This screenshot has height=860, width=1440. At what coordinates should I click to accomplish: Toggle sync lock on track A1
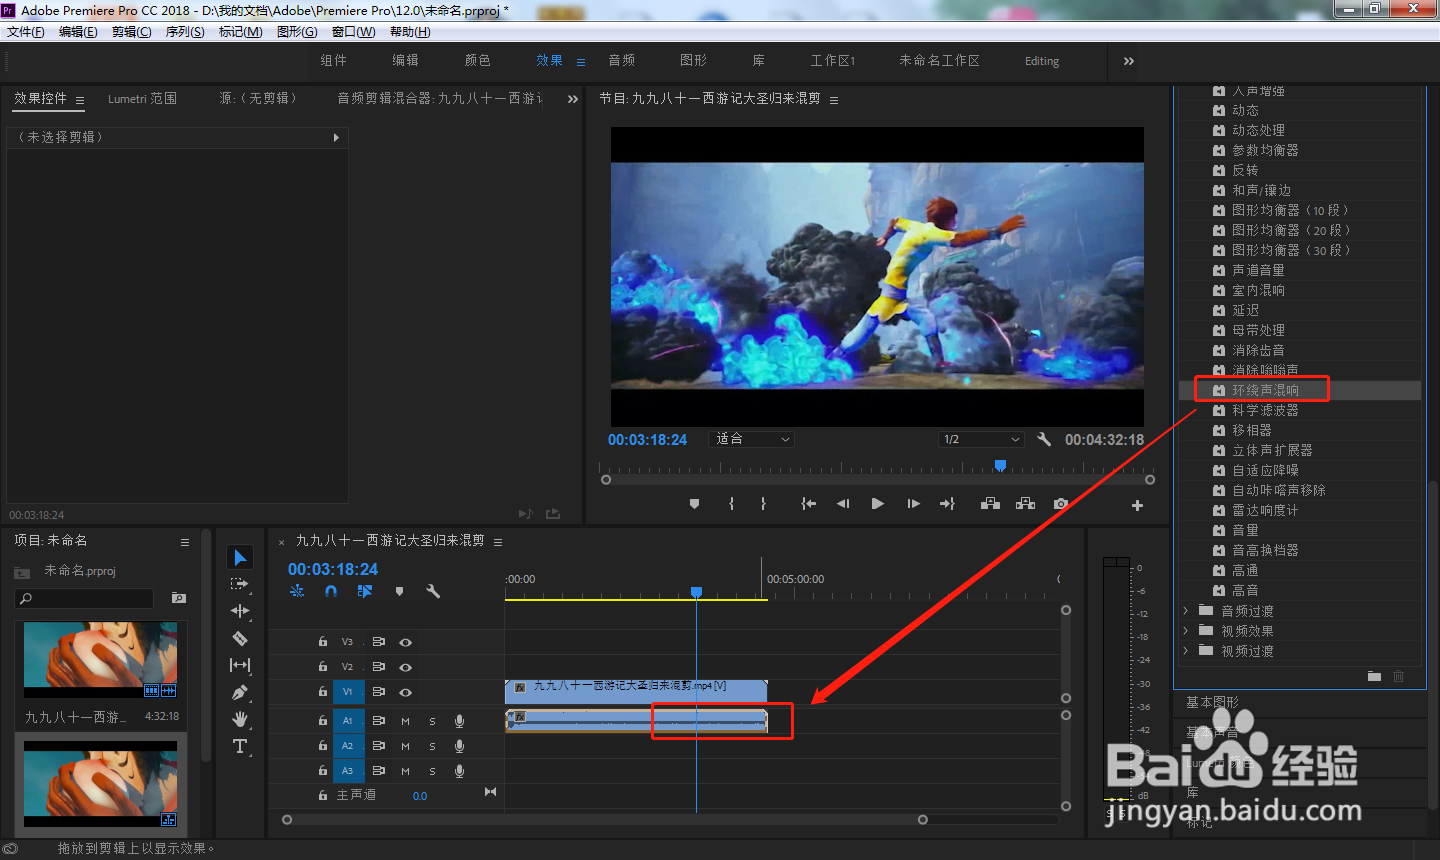tap(379, 721)
